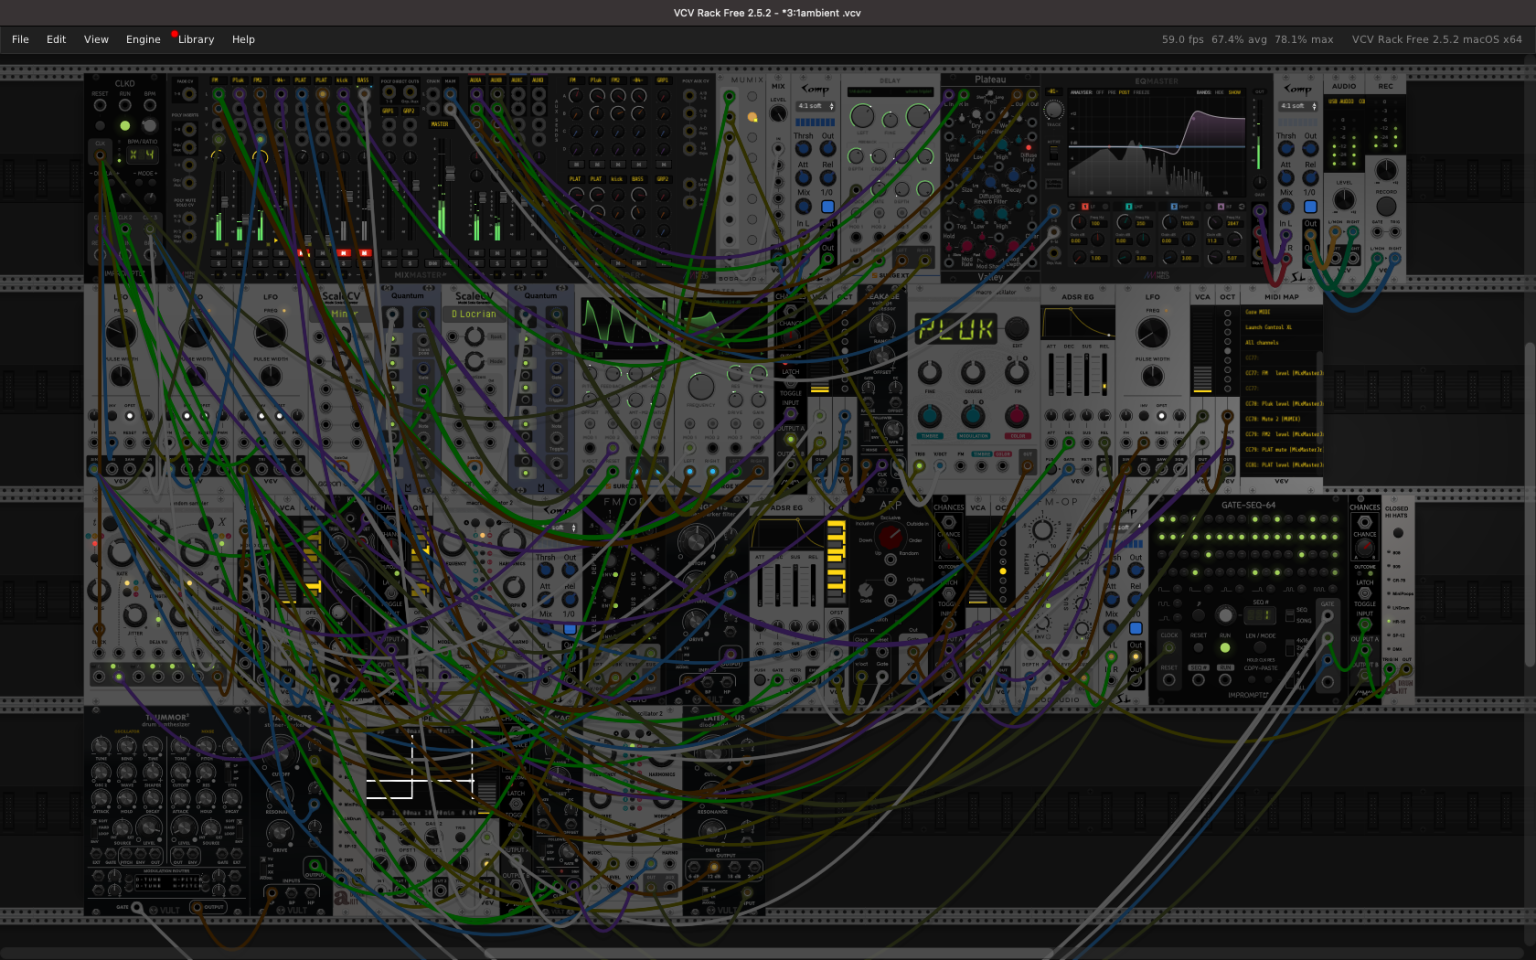Toggle Diffuse Input on Plateau

coord(1029,147)
